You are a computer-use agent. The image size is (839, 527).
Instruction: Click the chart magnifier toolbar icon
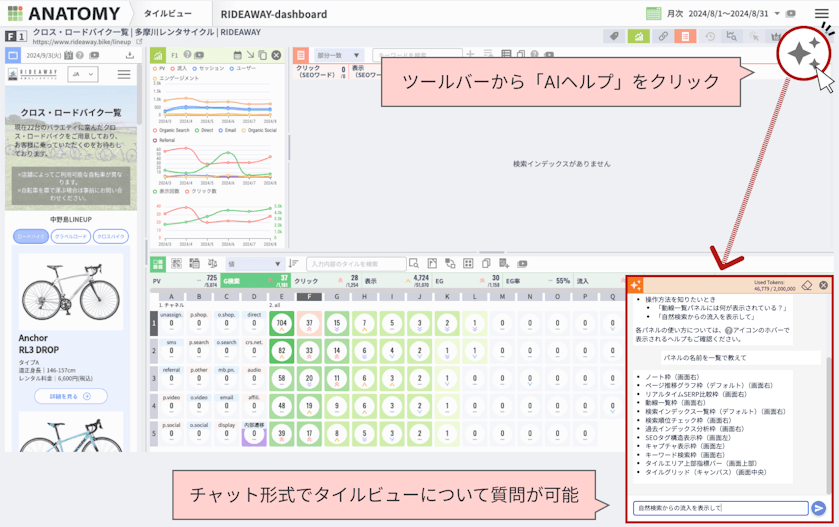point(731,36)
